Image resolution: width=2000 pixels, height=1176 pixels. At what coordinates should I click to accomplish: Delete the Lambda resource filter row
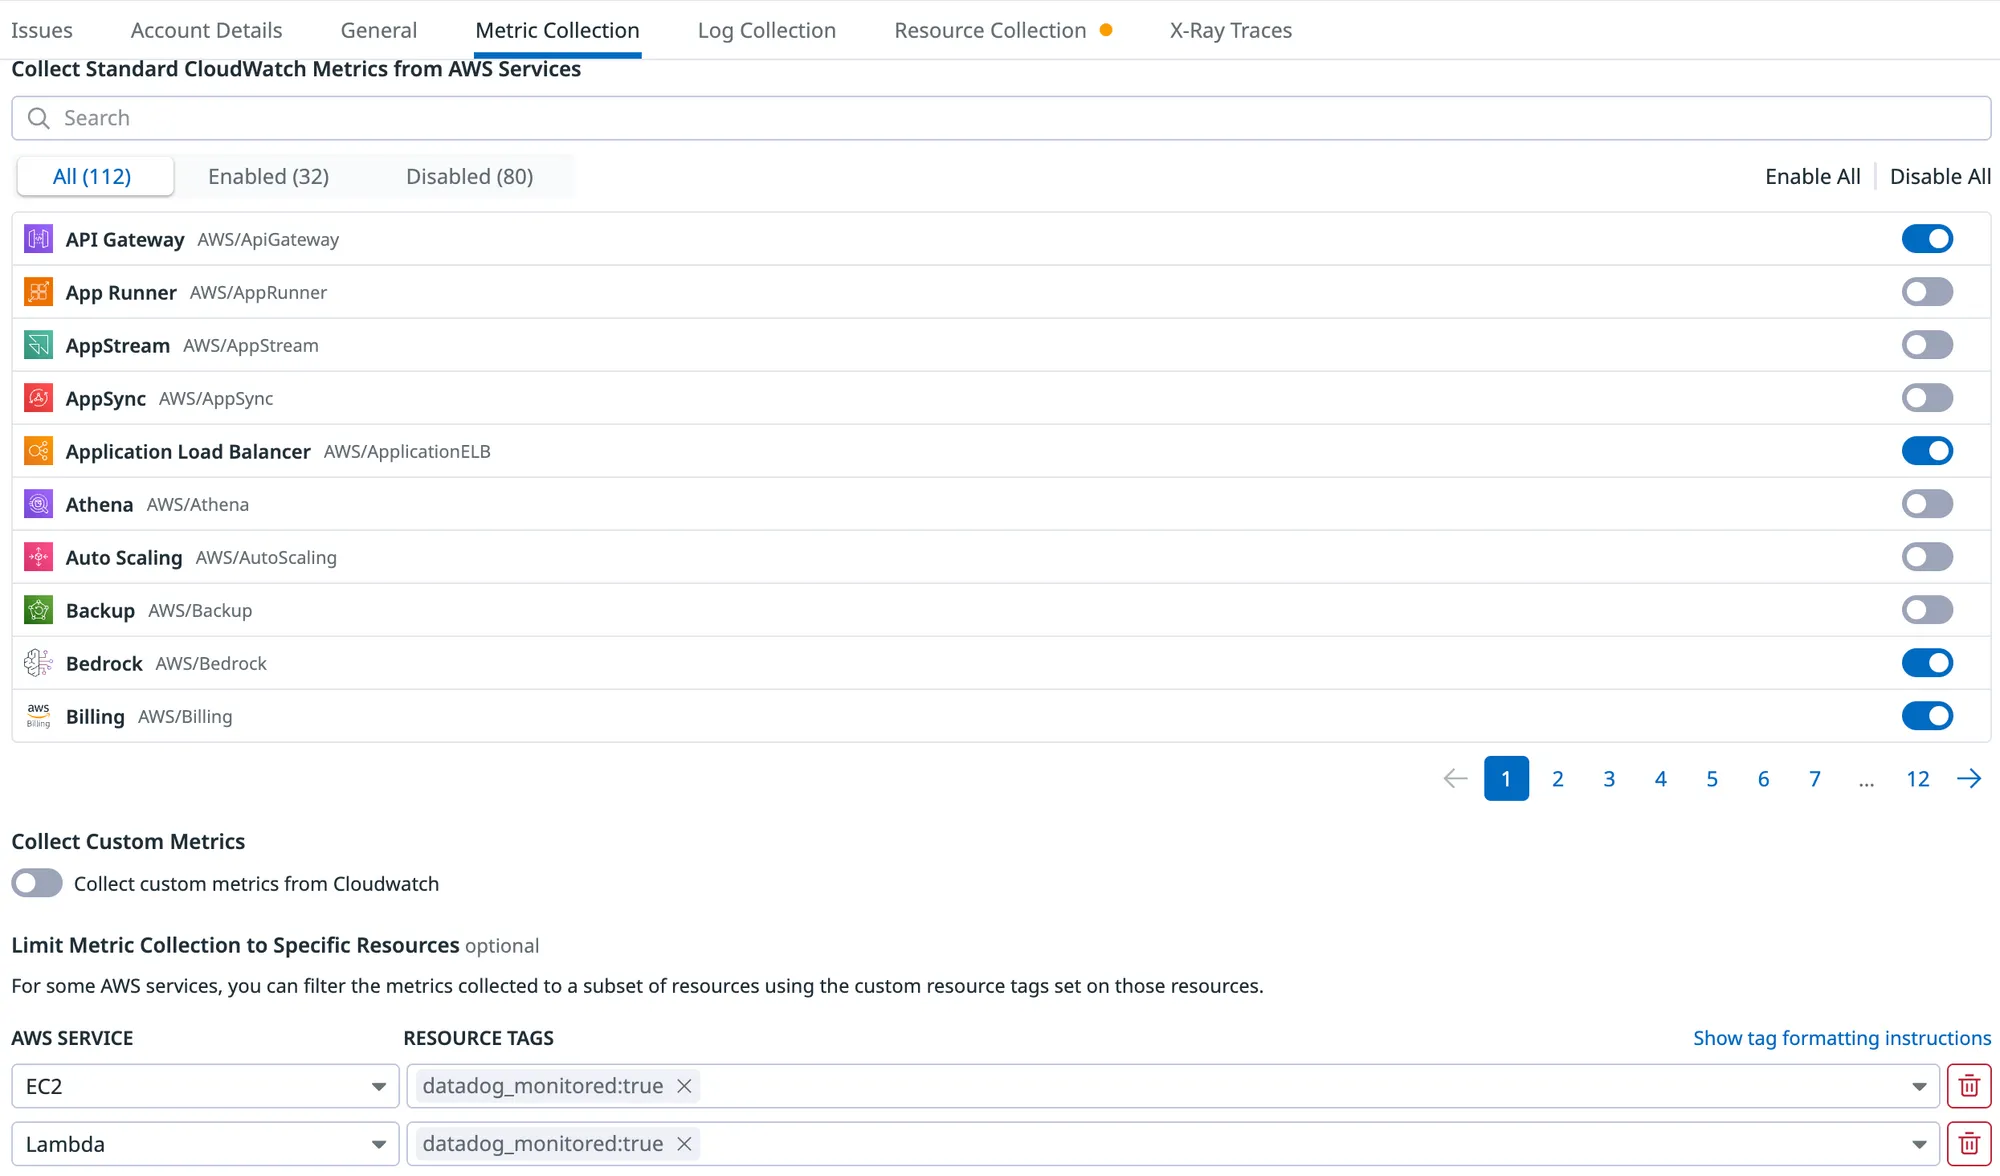[1968, 1144]
